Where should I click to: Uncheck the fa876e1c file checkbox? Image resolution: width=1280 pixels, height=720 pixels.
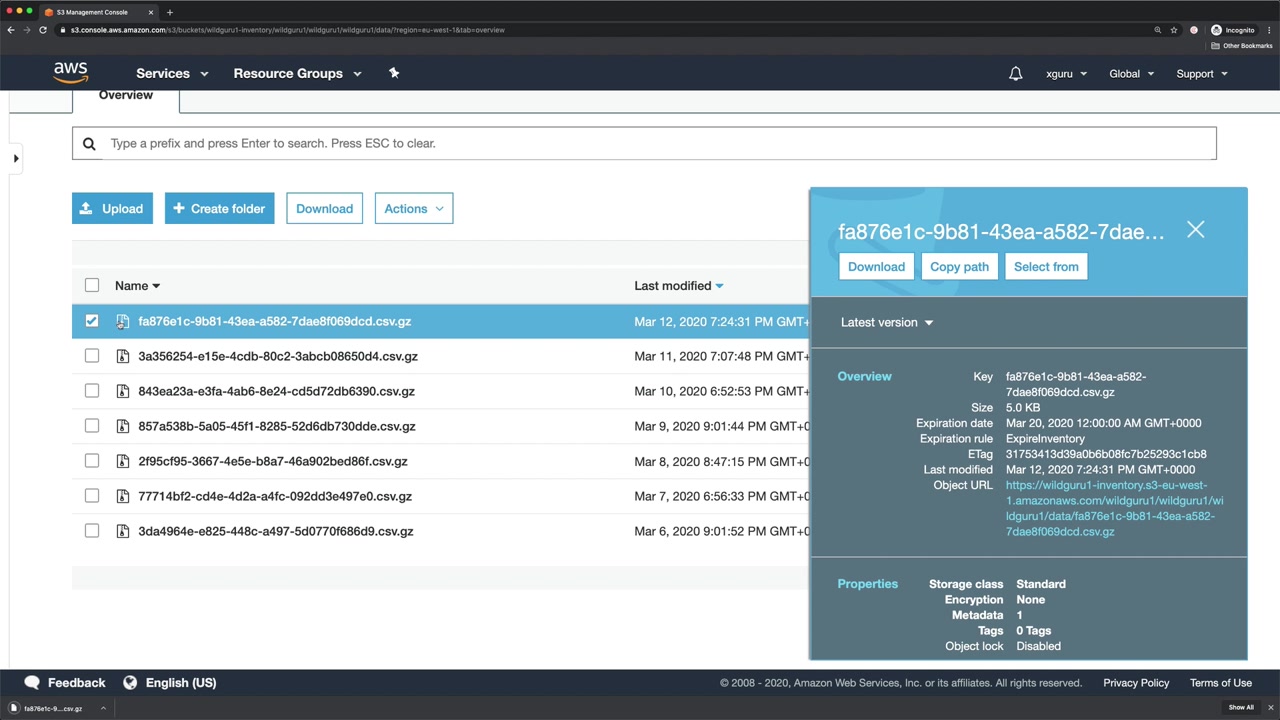pos(92,321)
